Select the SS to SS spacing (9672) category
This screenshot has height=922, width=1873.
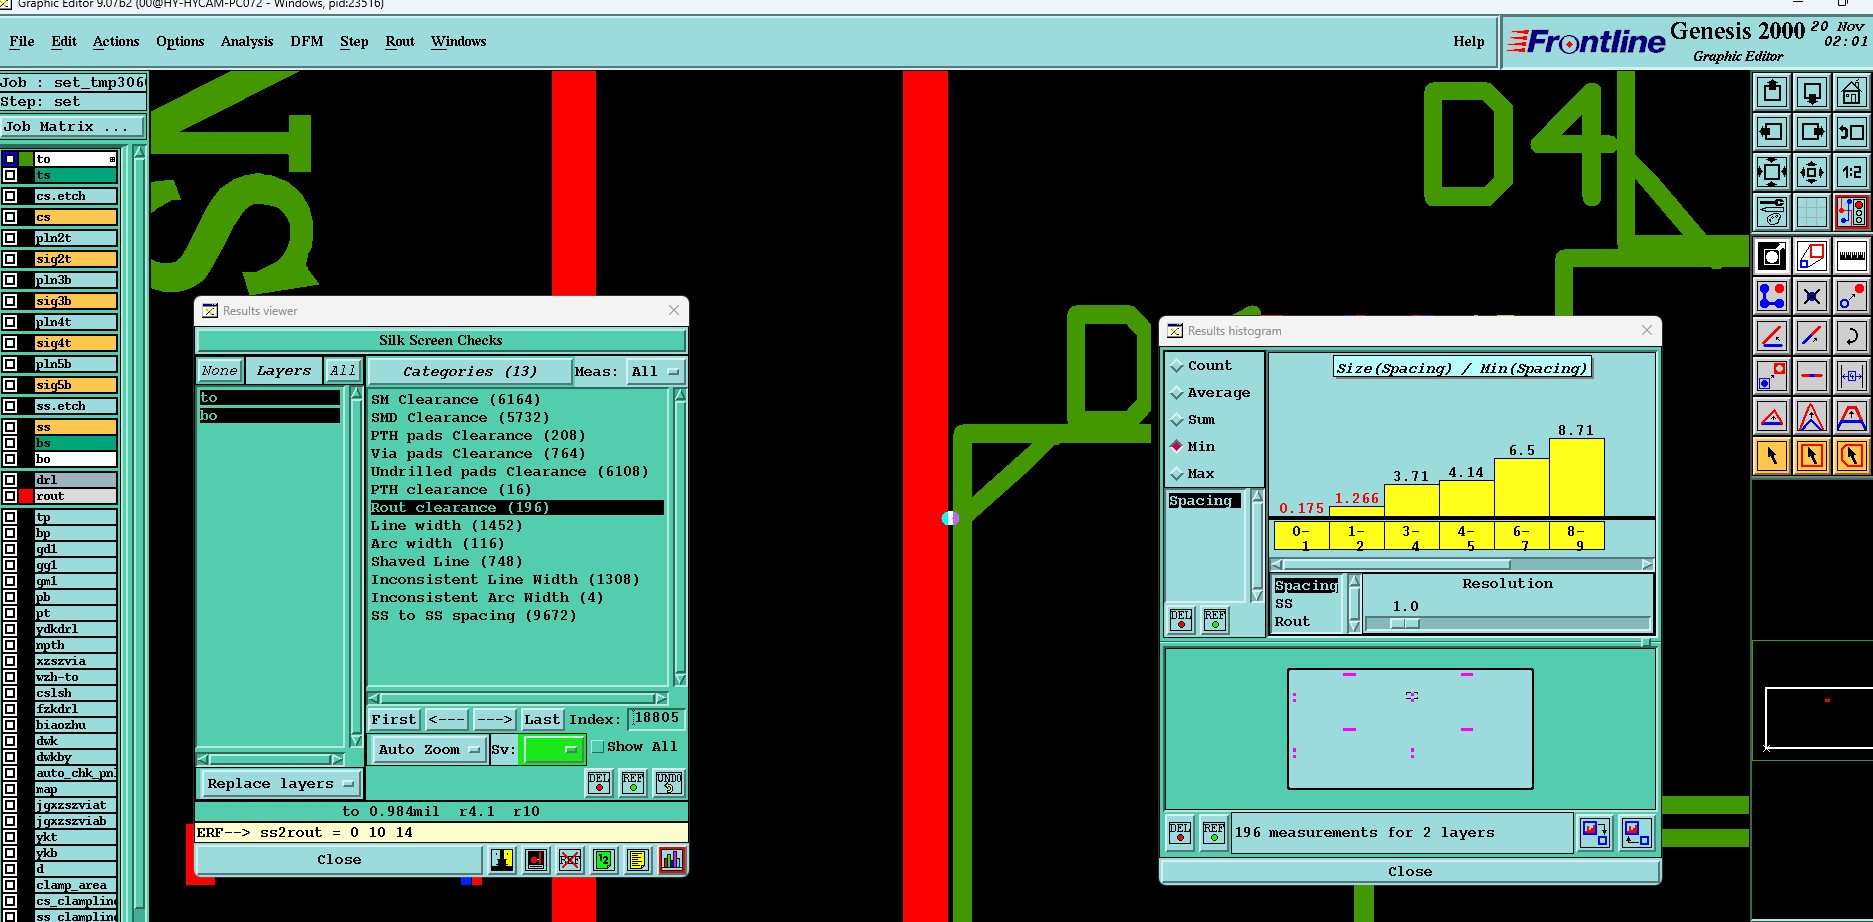(473, 616)
